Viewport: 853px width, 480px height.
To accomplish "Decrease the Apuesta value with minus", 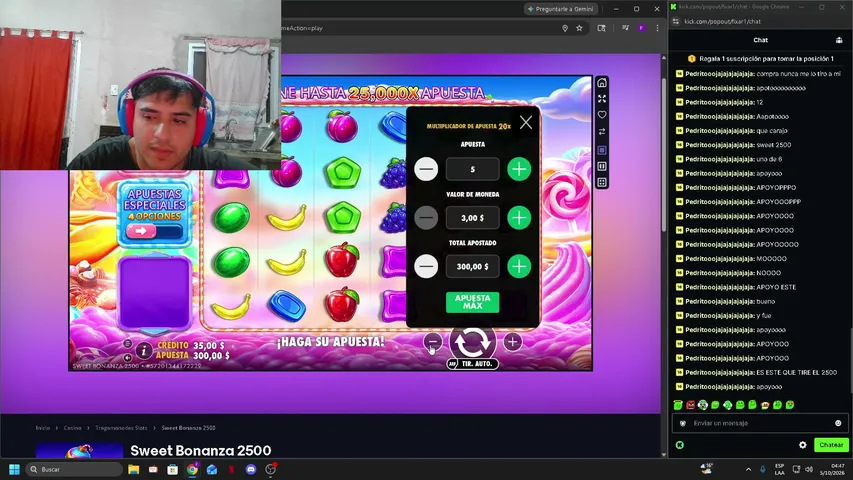I will [x=426, y=169].
